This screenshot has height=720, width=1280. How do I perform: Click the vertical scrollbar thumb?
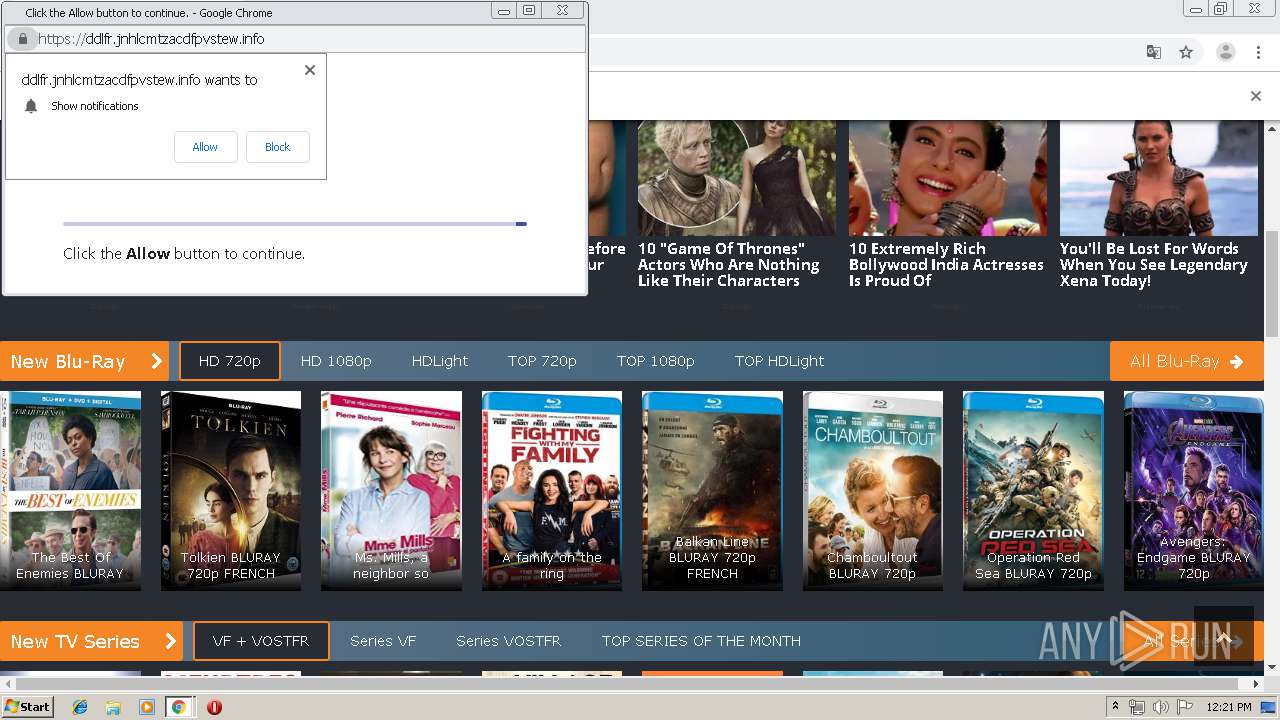(x=1272, y=283)
